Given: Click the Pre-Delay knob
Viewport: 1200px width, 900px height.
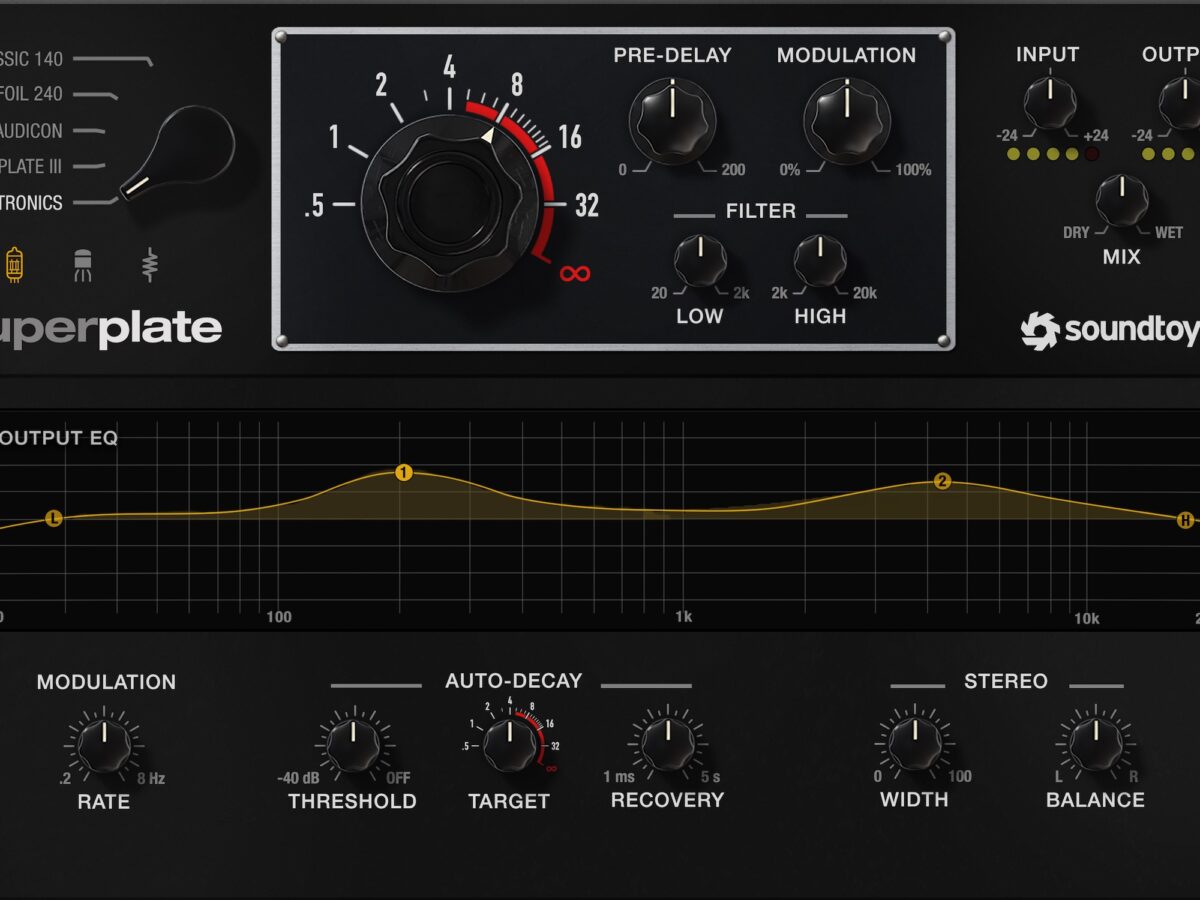Looking at the screenshot, I should click(x=672, y=121).
